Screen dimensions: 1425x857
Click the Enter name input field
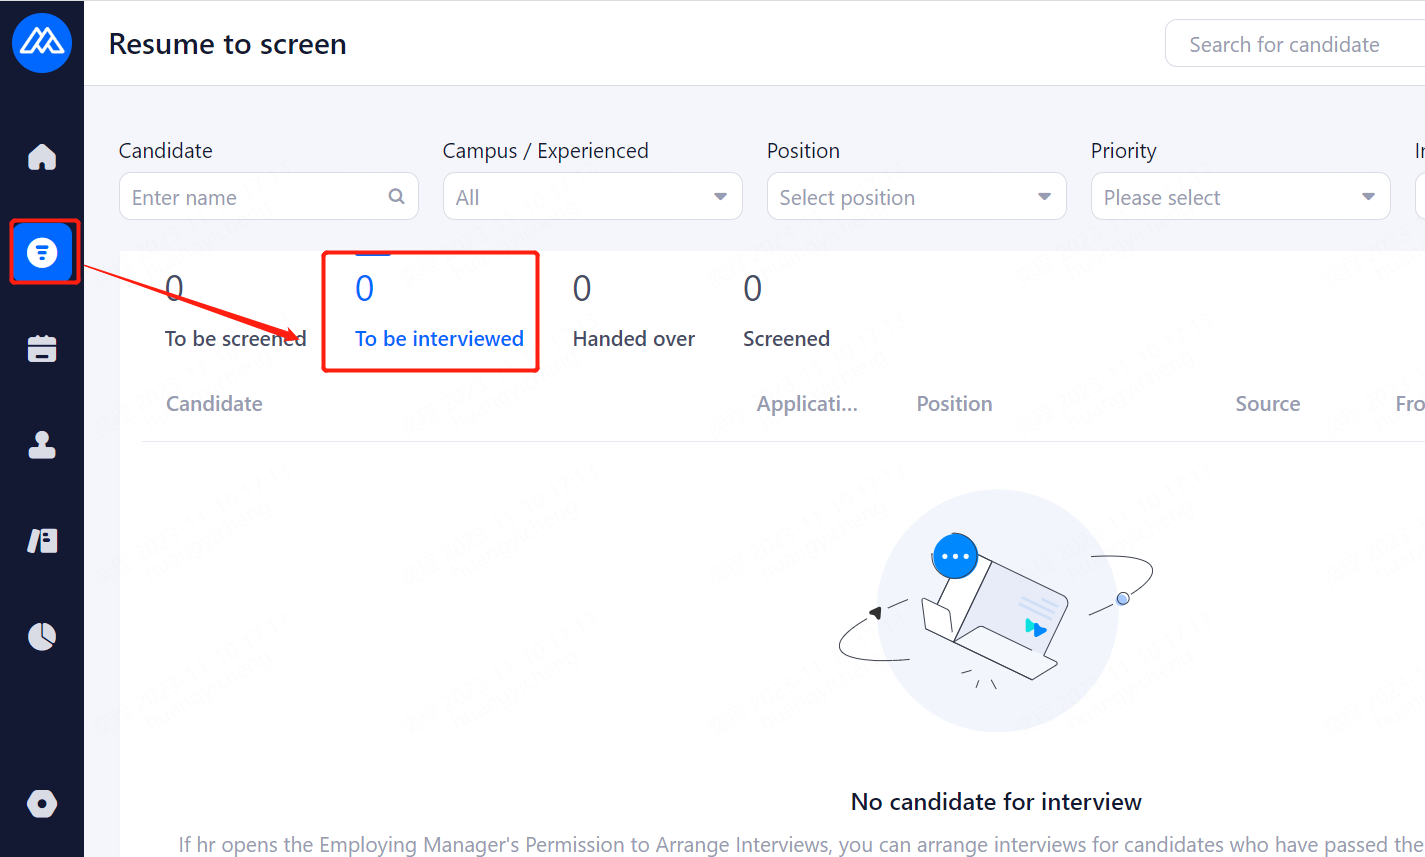[x=255, y=197]
